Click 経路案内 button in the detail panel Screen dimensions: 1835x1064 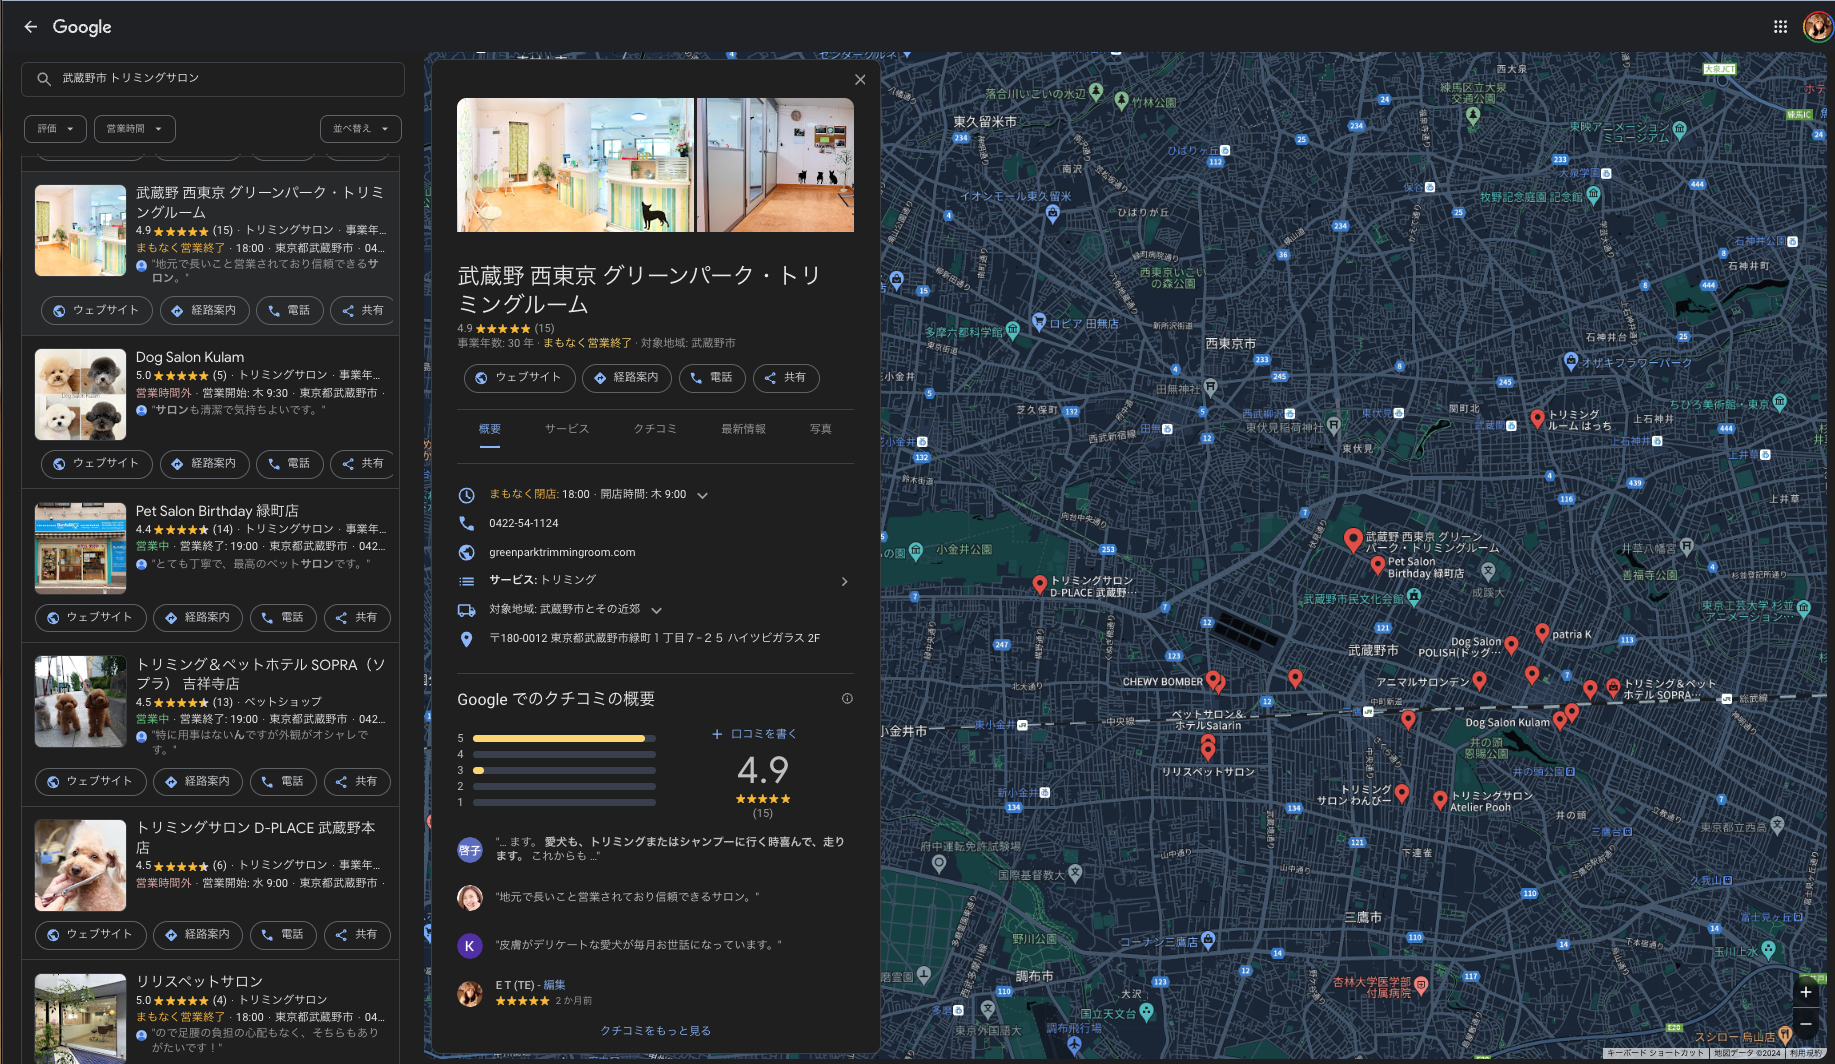pyautogui.click(x=627, y=377)
